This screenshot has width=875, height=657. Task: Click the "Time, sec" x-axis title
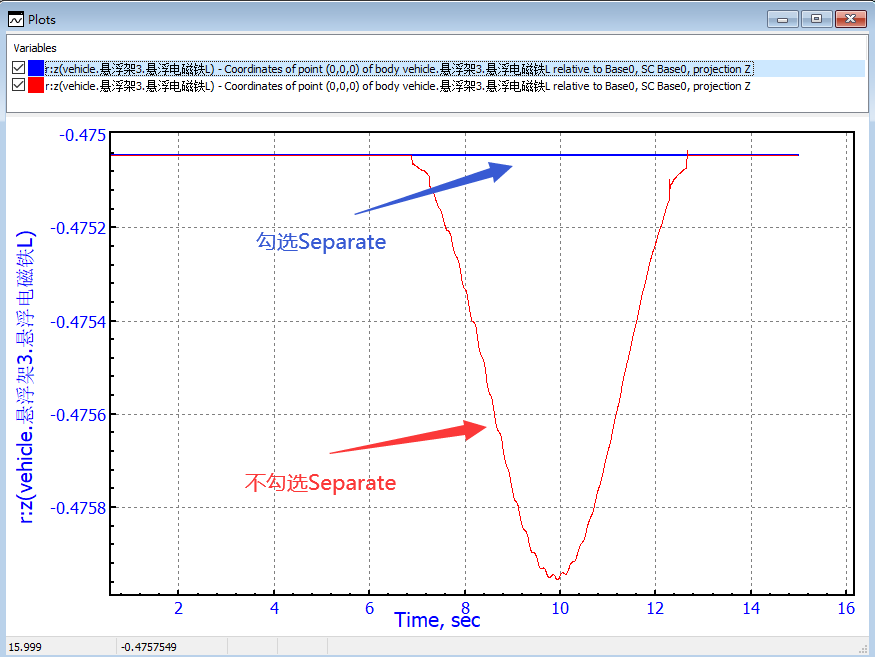click(437, 620)
